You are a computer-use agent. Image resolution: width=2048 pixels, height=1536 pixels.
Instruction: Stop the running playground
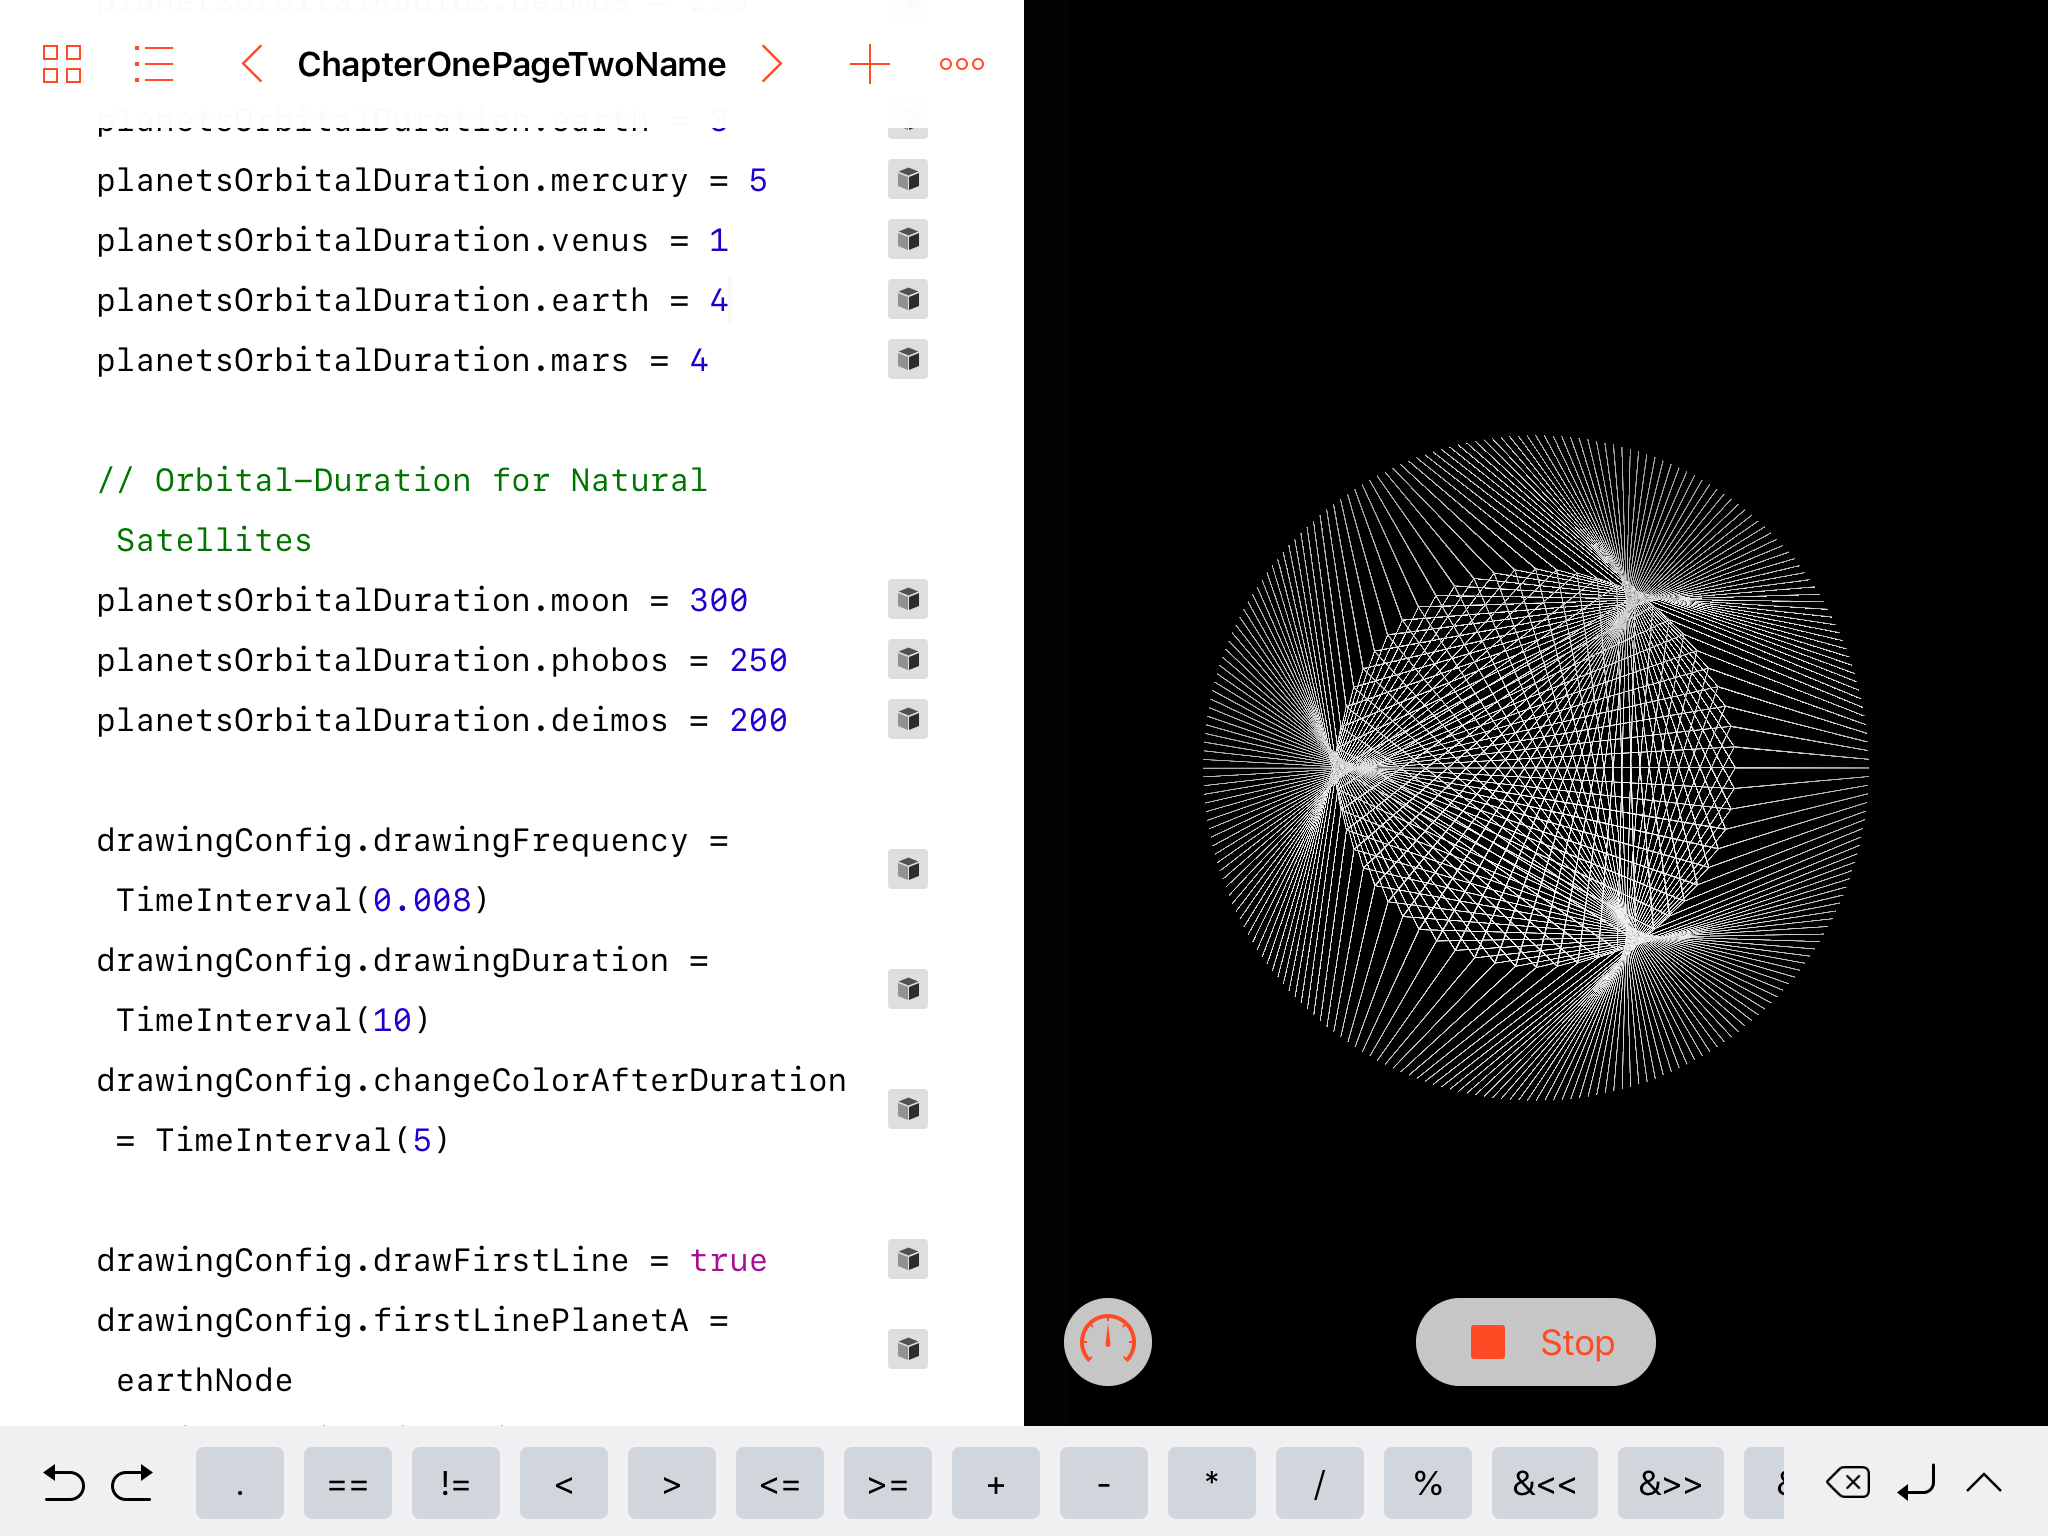point(1535,1342)
